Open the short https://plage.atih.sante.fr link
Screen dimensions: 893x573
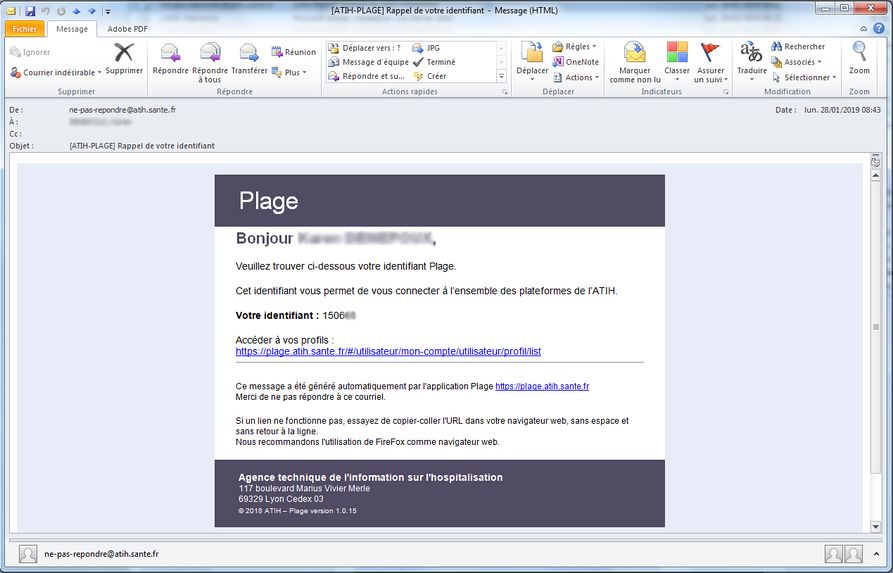click(x=542, y=386)
